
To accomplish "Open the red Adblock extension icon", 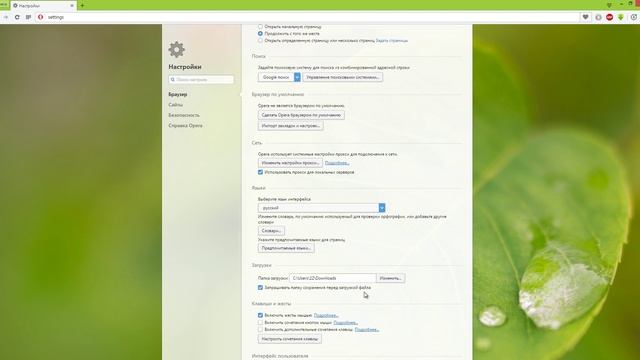I will click(x=609, y=17).
